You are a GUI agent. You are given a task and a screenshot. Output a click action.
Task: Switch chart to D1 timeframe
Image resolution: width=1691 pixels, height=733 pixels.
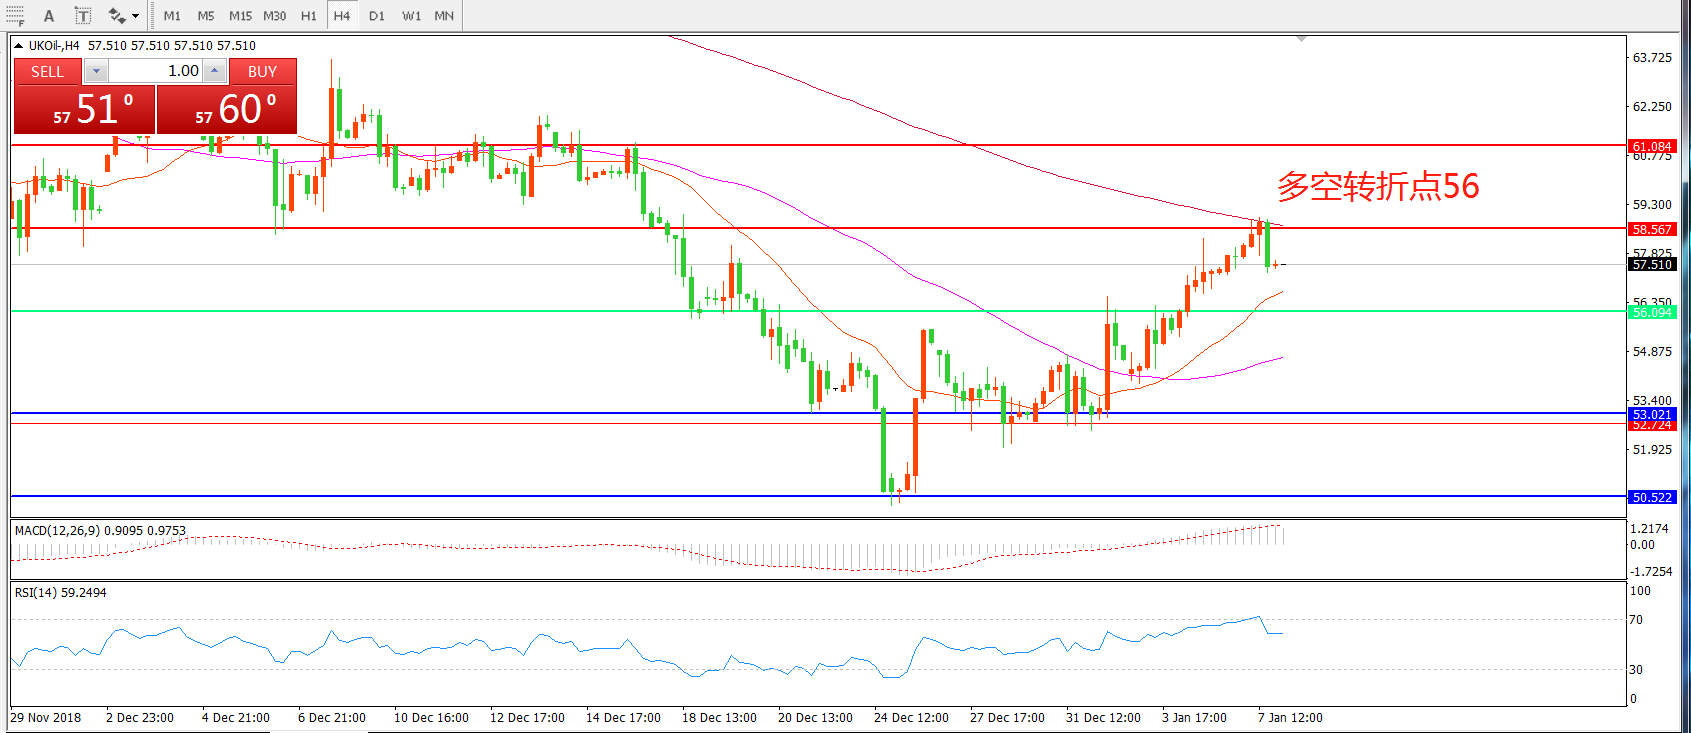pos(376,16)
